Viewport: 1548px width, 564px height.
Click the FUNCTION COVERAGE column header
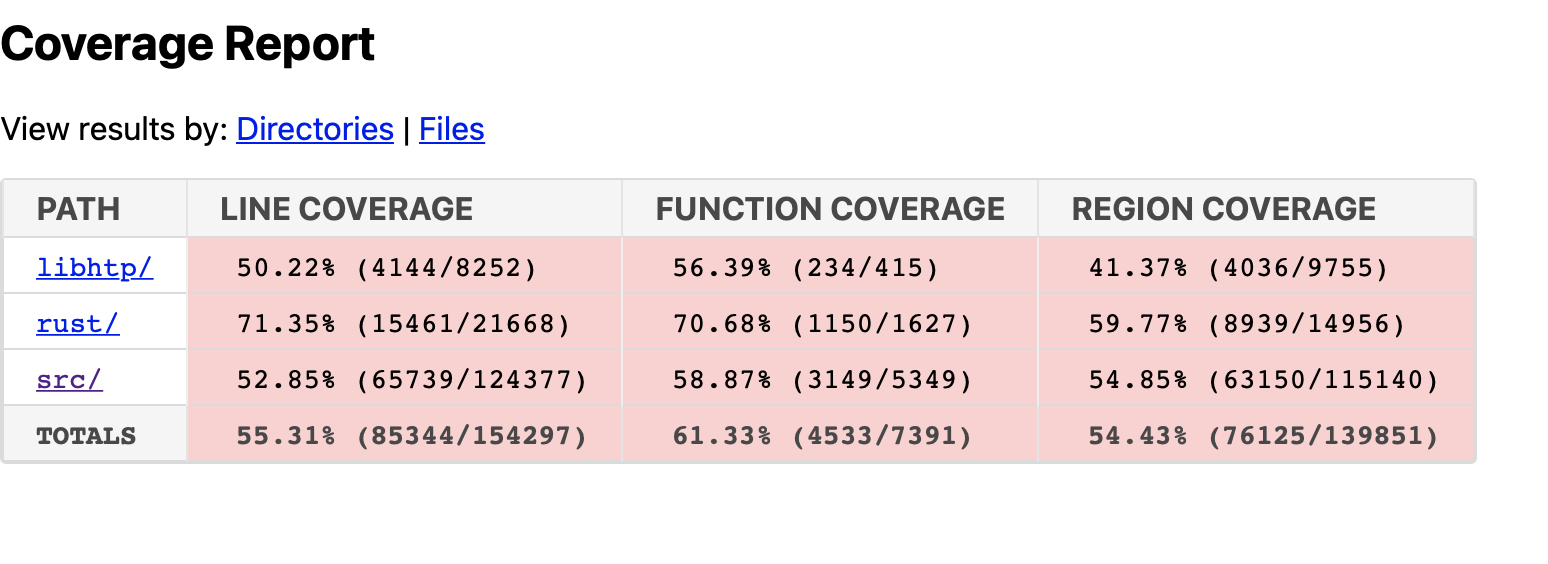tap(830, 208)
